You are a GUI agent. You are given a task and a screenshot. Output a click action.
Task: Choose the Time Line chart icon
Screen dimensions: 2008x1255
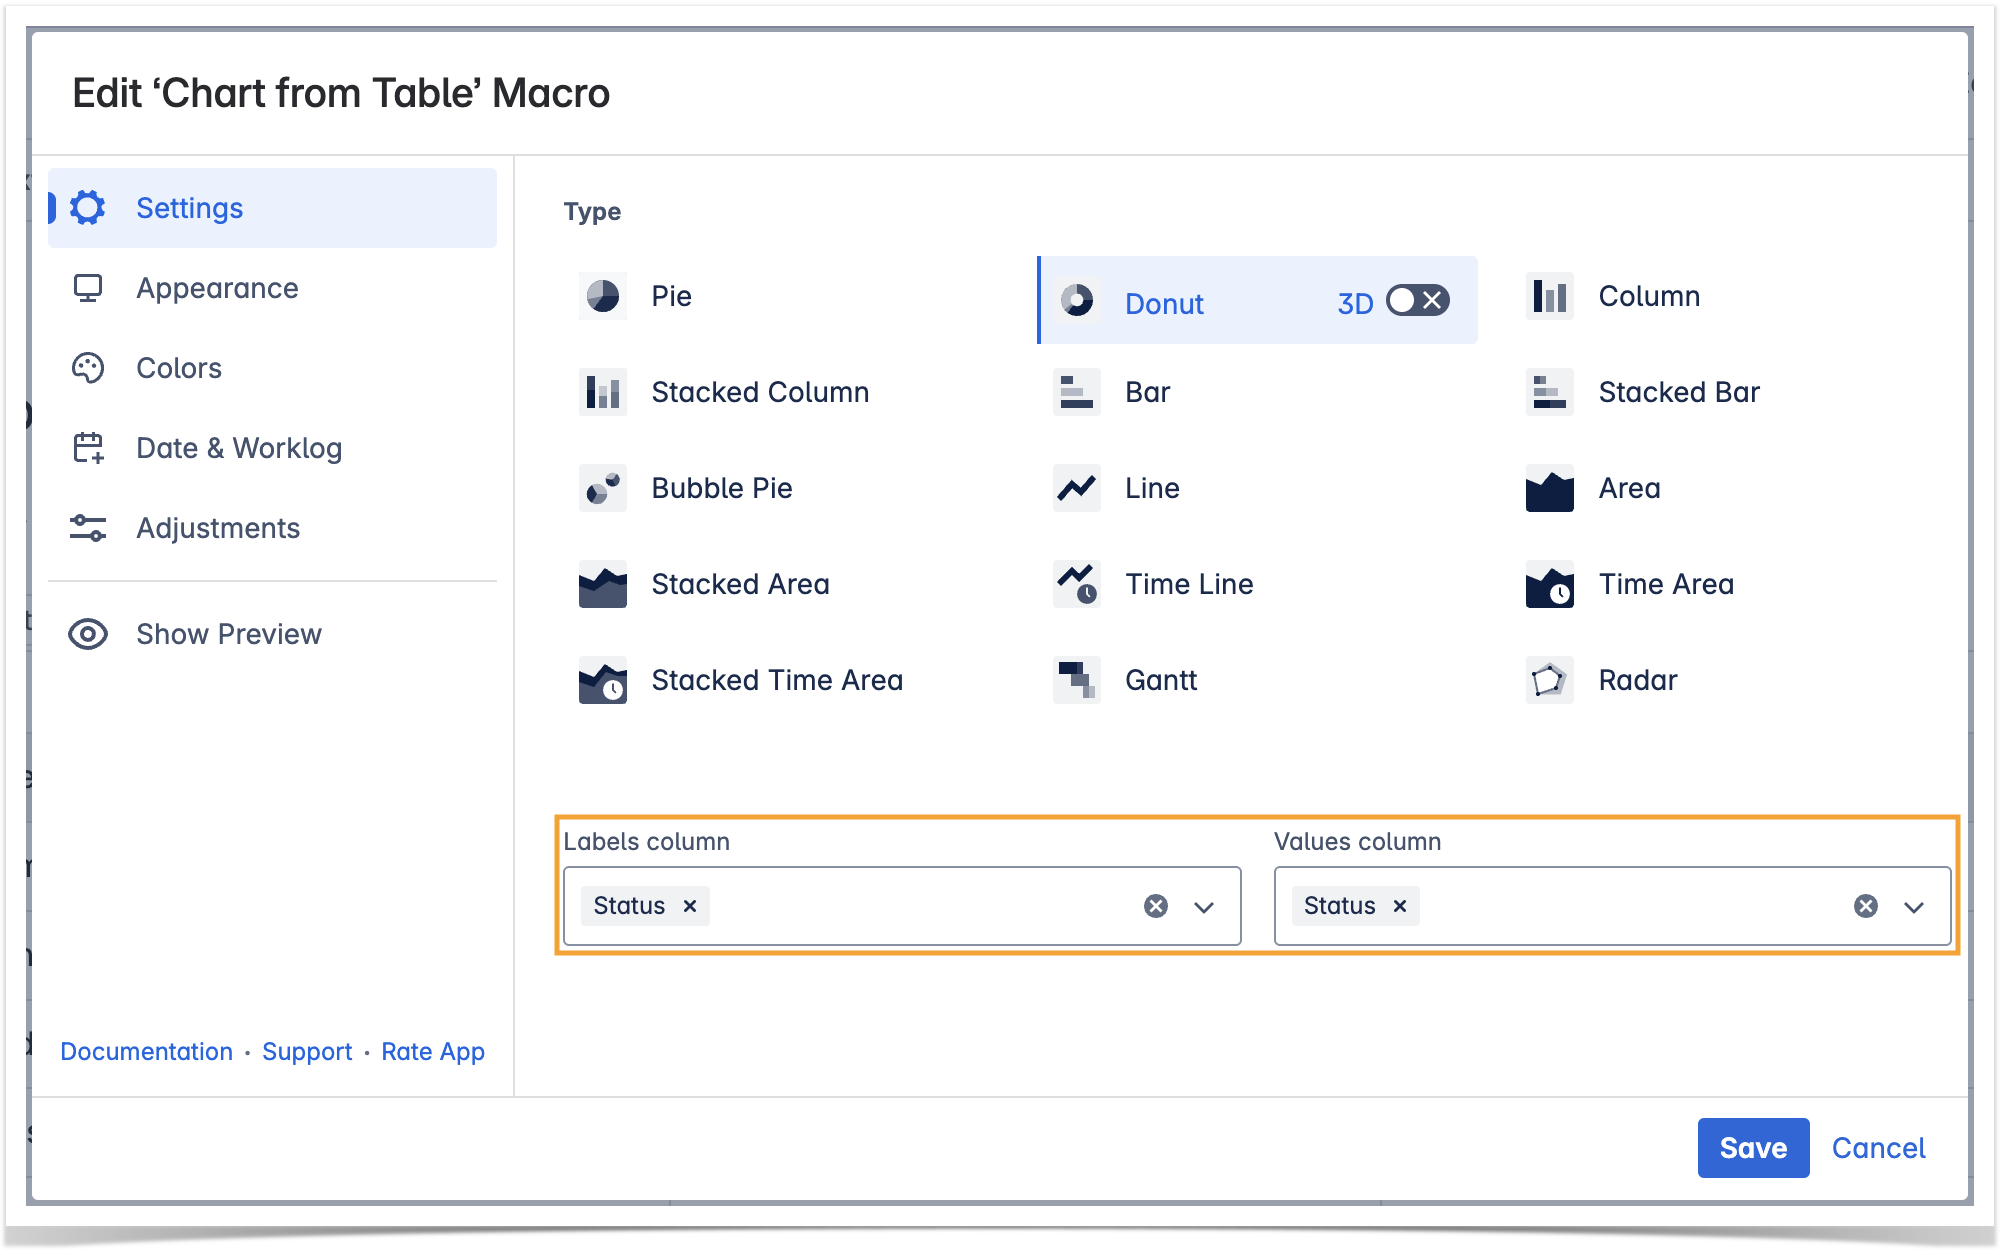pyautogui.click(x=1076, y=584)
